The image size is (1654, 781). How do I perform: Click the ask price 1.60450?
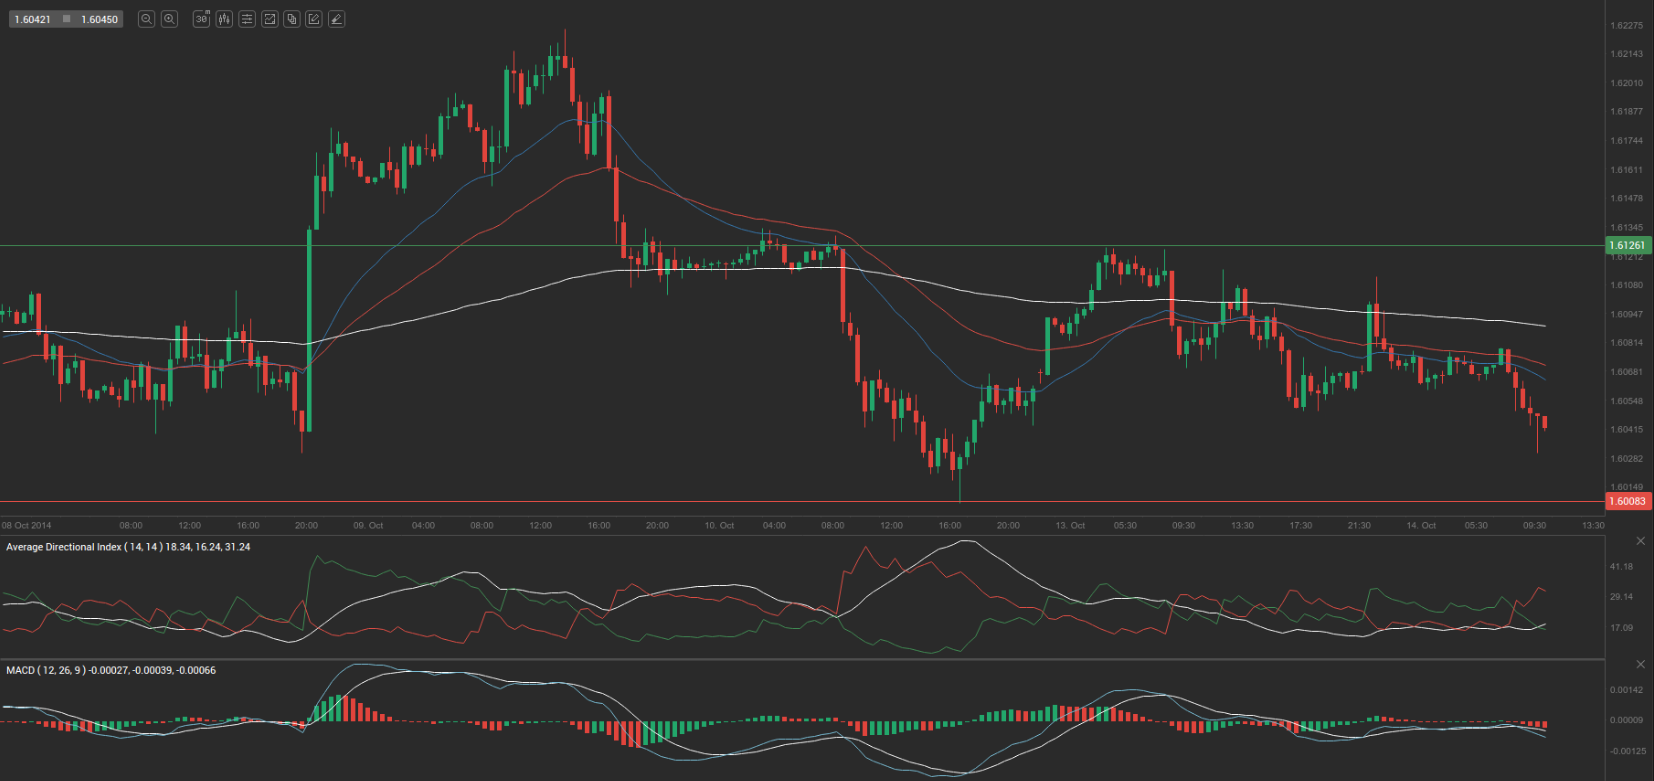point(99,19)
